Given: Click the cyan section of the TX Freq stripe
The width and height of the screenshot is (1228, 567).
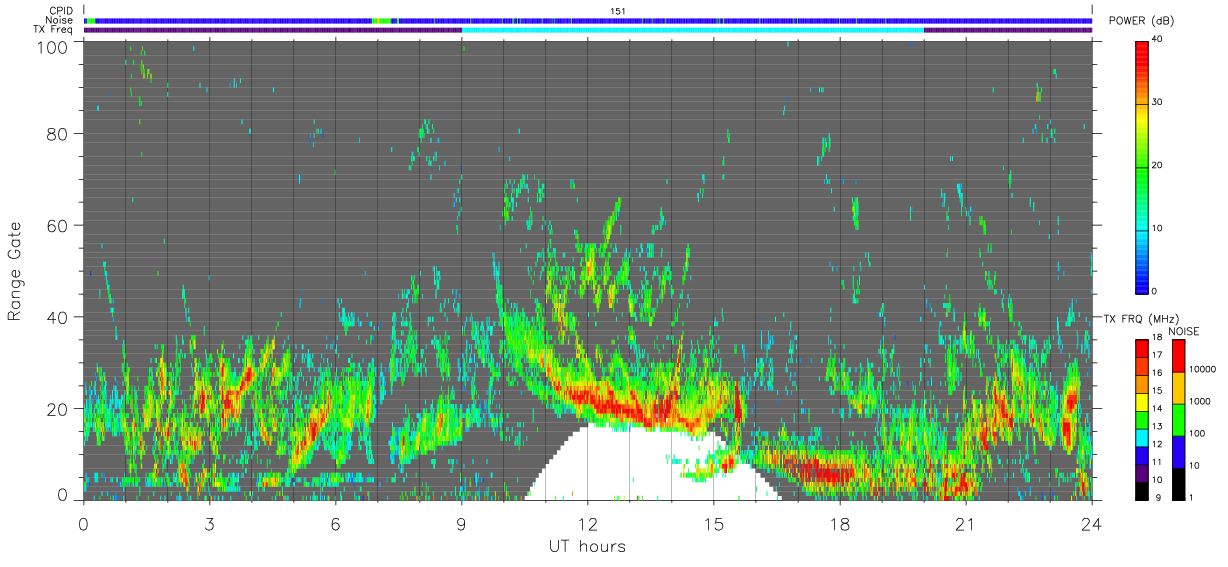Looking at the screenshot, I should (x=692, y=30).
